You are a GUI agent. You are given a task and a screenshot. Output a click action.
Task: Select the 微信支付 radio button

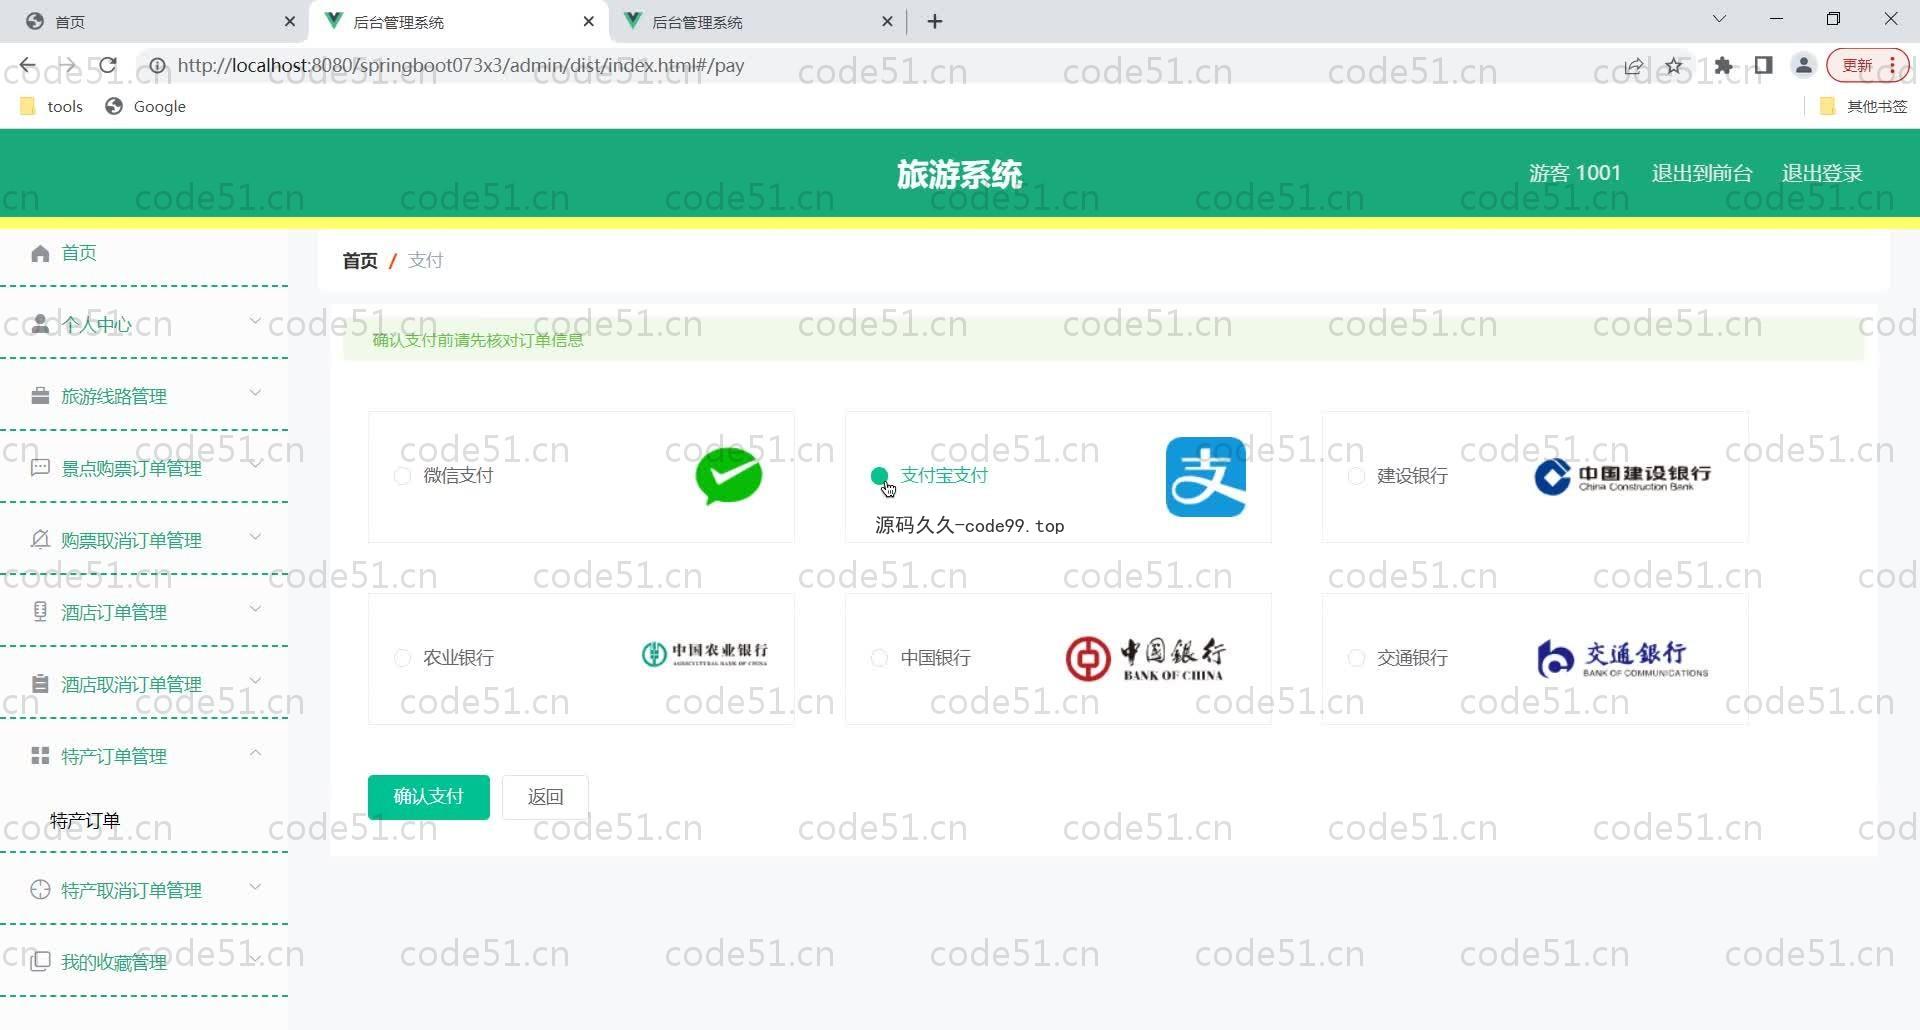tap(402, 476)
